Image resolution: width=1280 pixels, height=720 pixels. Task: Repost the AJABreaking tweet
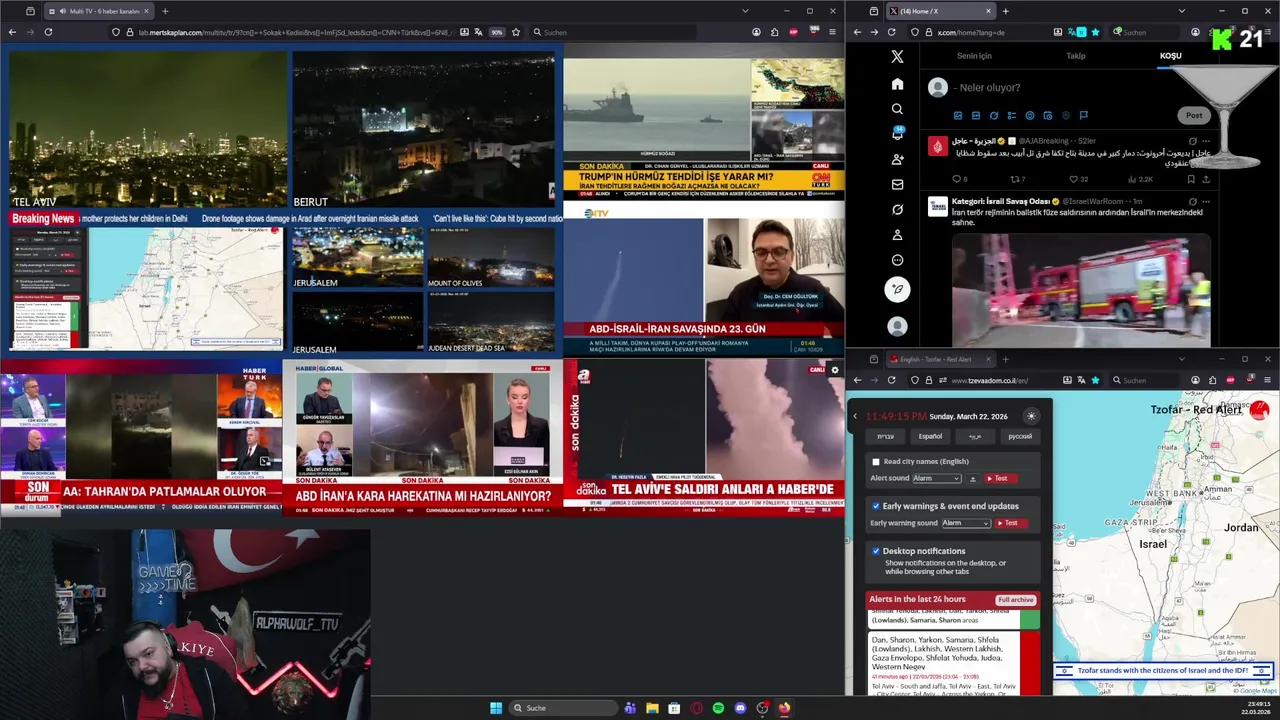coord(1015,179)
